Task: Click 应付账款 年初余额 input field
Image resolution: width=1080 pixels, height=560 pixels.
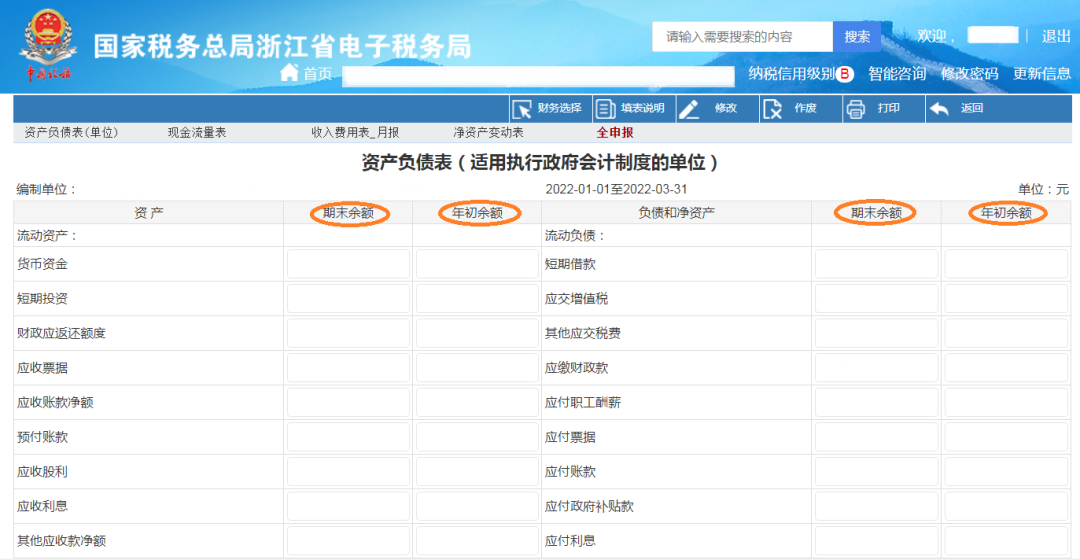Action: 1006,472
